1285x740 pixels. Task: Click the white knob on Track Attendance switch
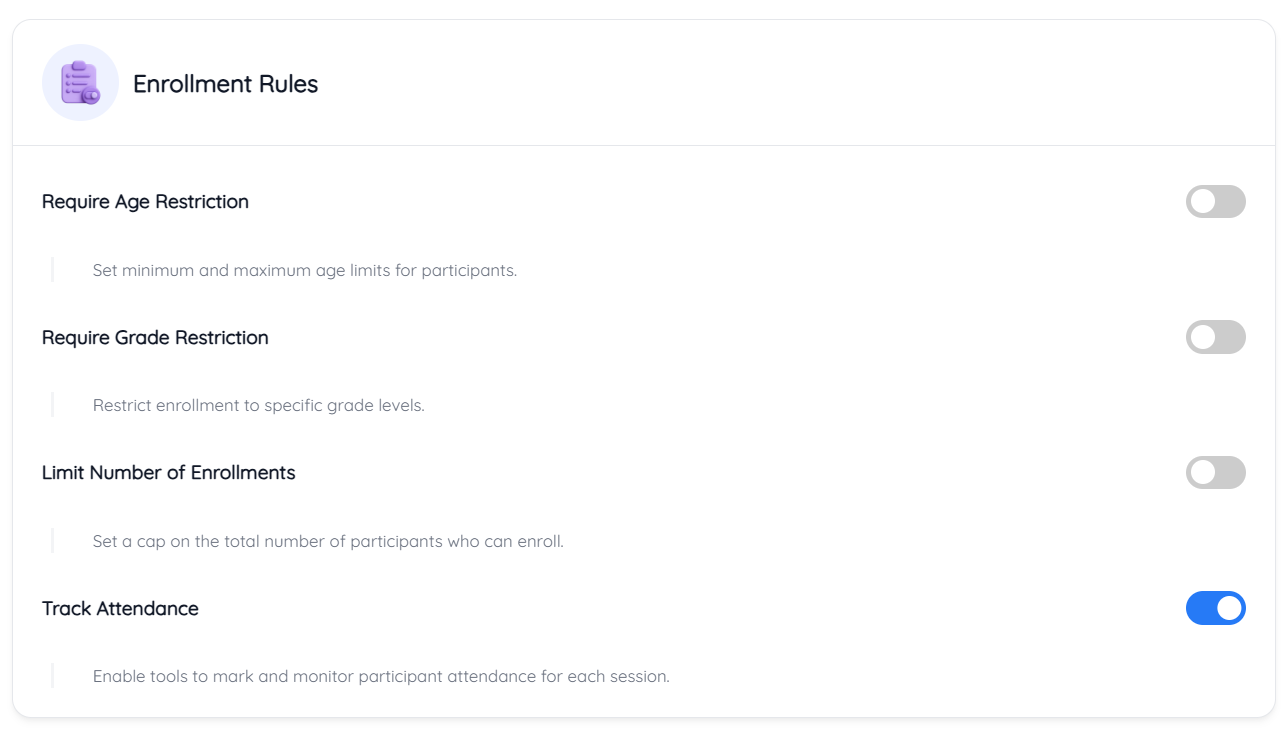(1229, 608)
